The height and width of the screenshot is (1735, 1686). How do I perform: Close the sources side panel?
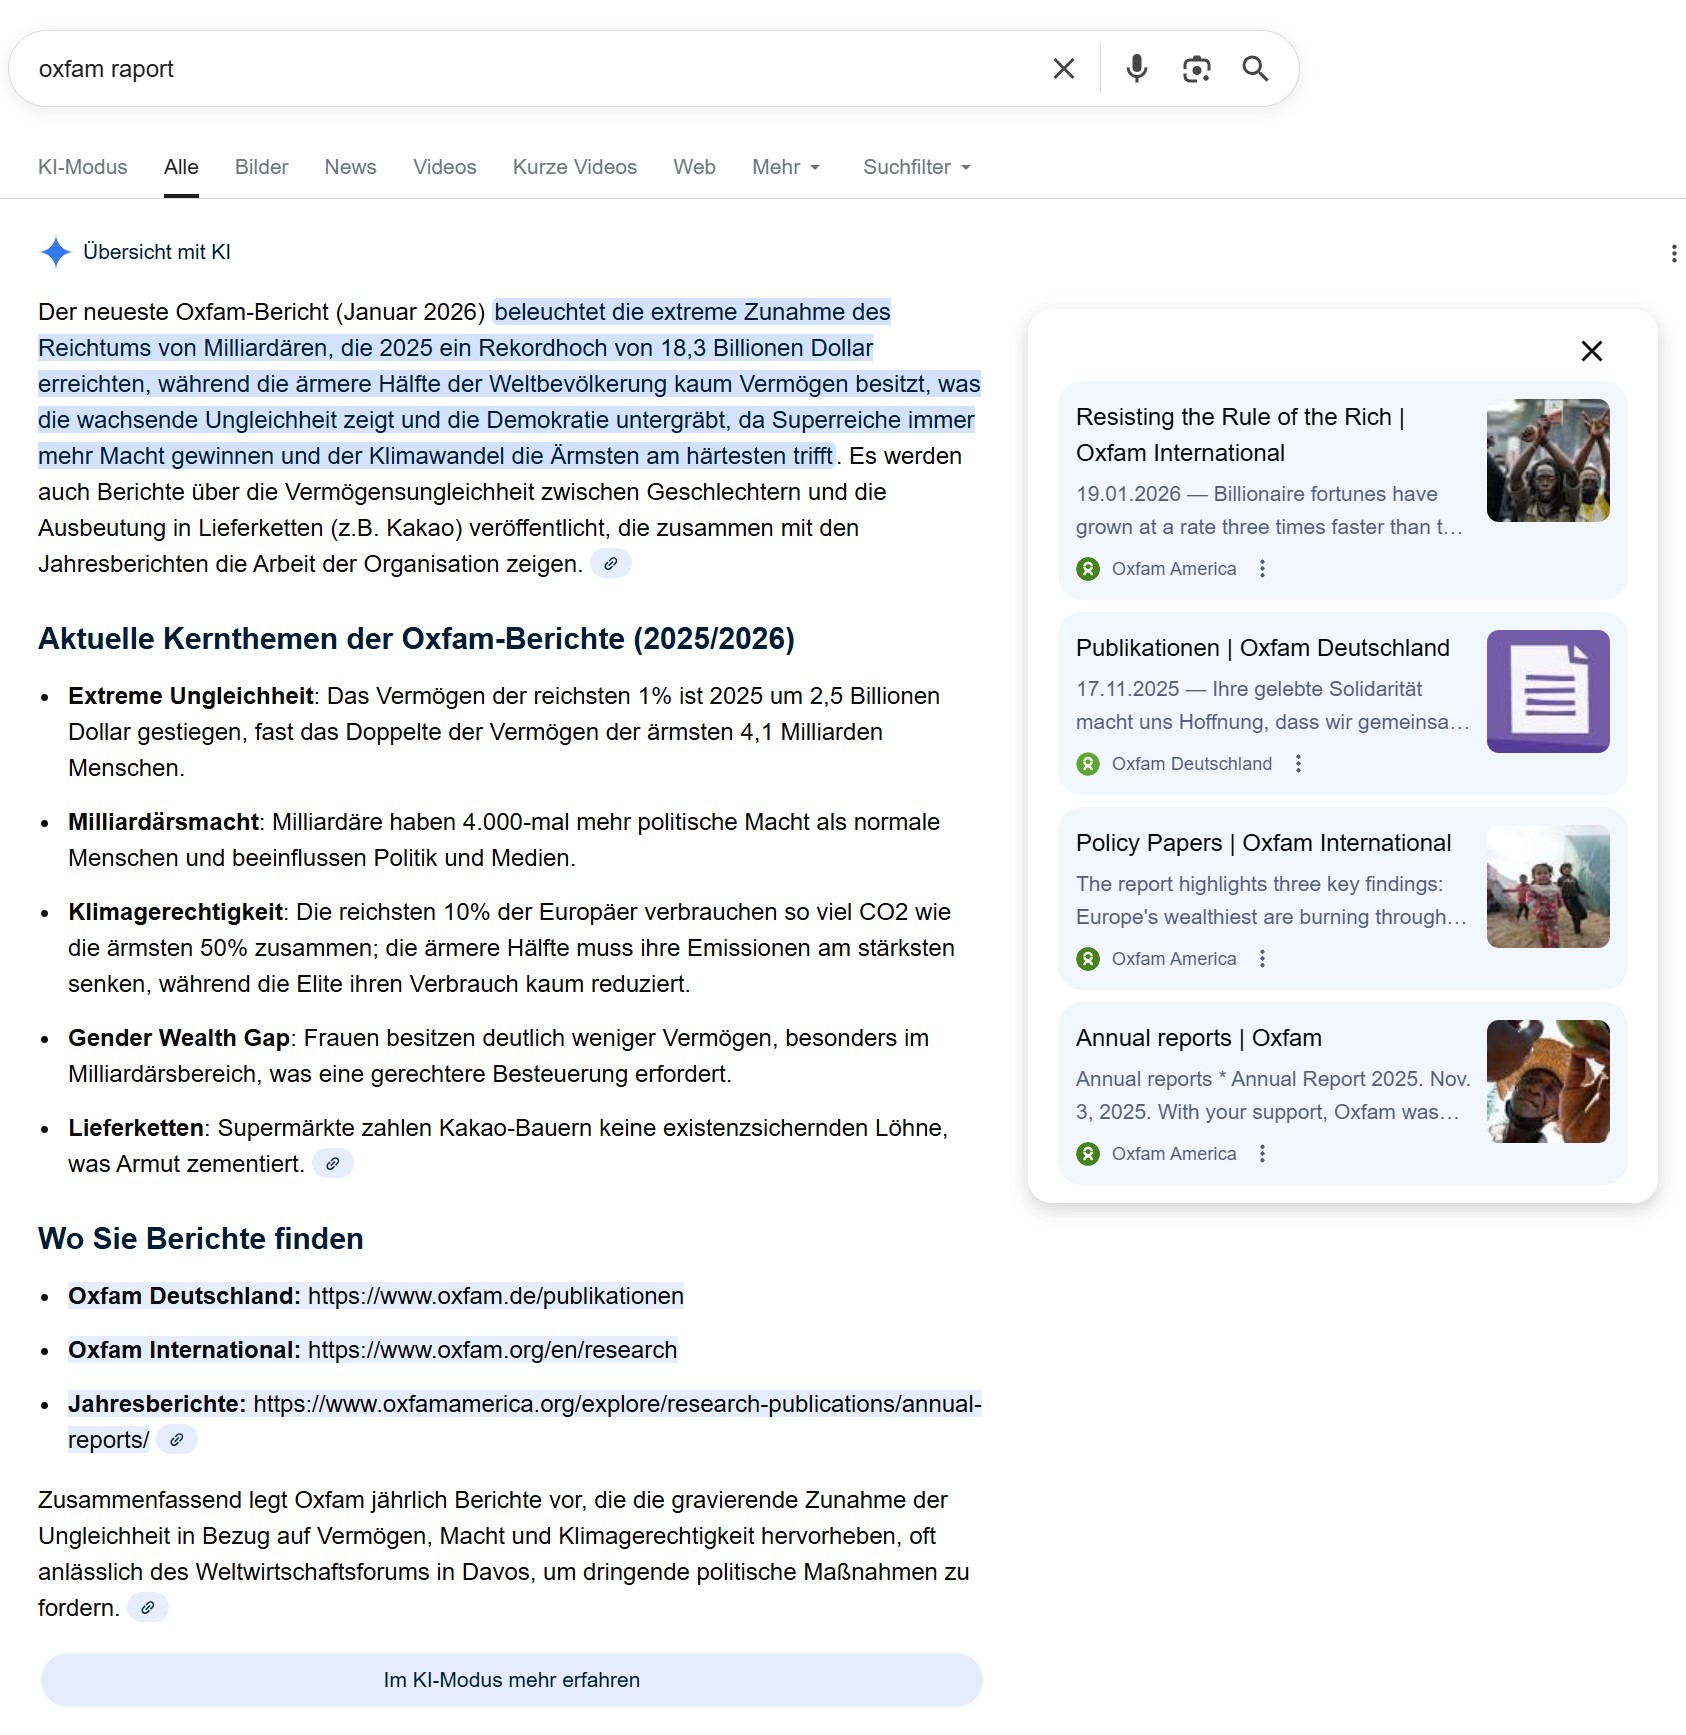coord(1591,351)
